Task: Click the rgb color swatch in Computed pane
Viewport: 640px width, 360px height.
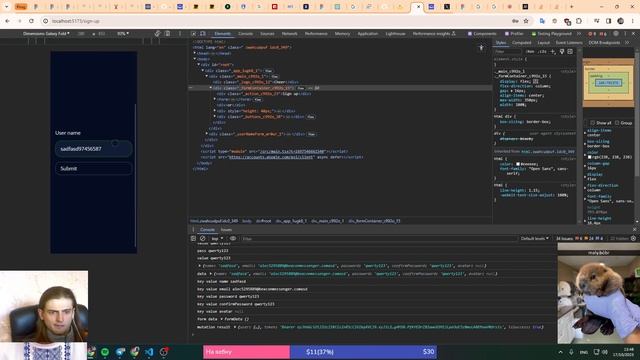Action: [x=589, y=157]
